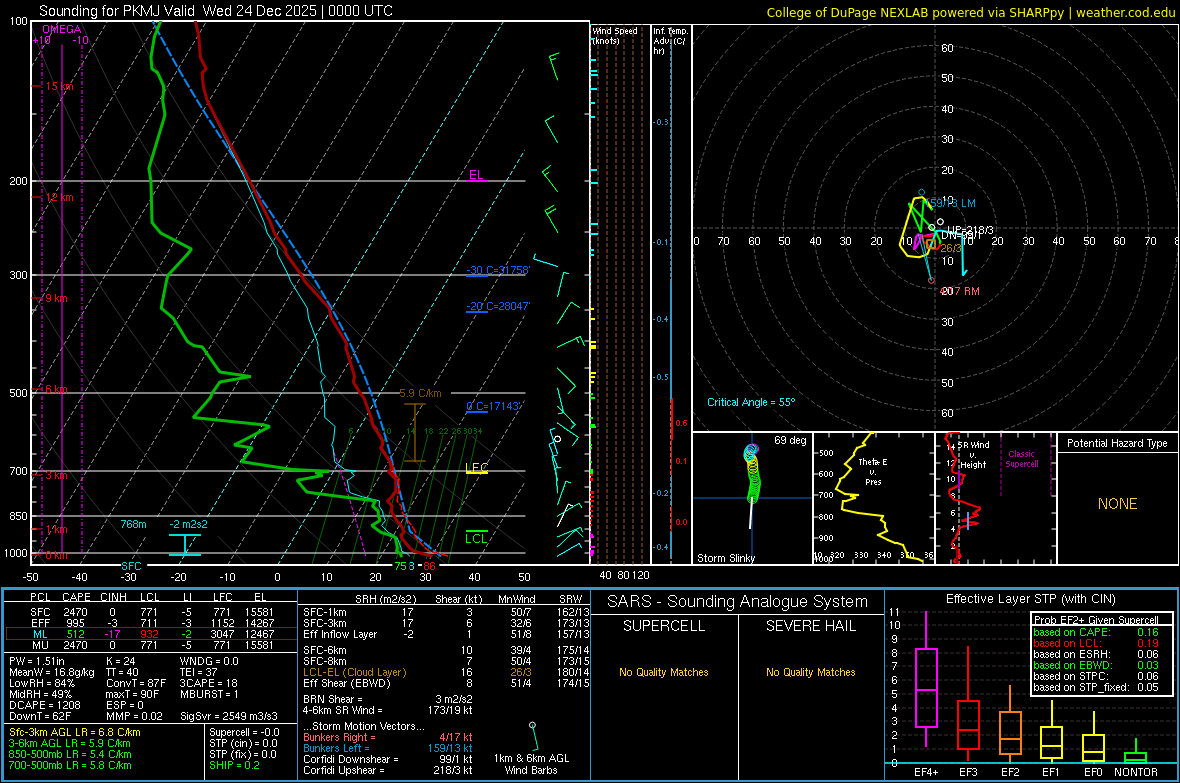Viewport: 1180px width, 783px height.
Task: Click the 'STP (cin) = 0.0' value
Action: click(x=243, y=743)
